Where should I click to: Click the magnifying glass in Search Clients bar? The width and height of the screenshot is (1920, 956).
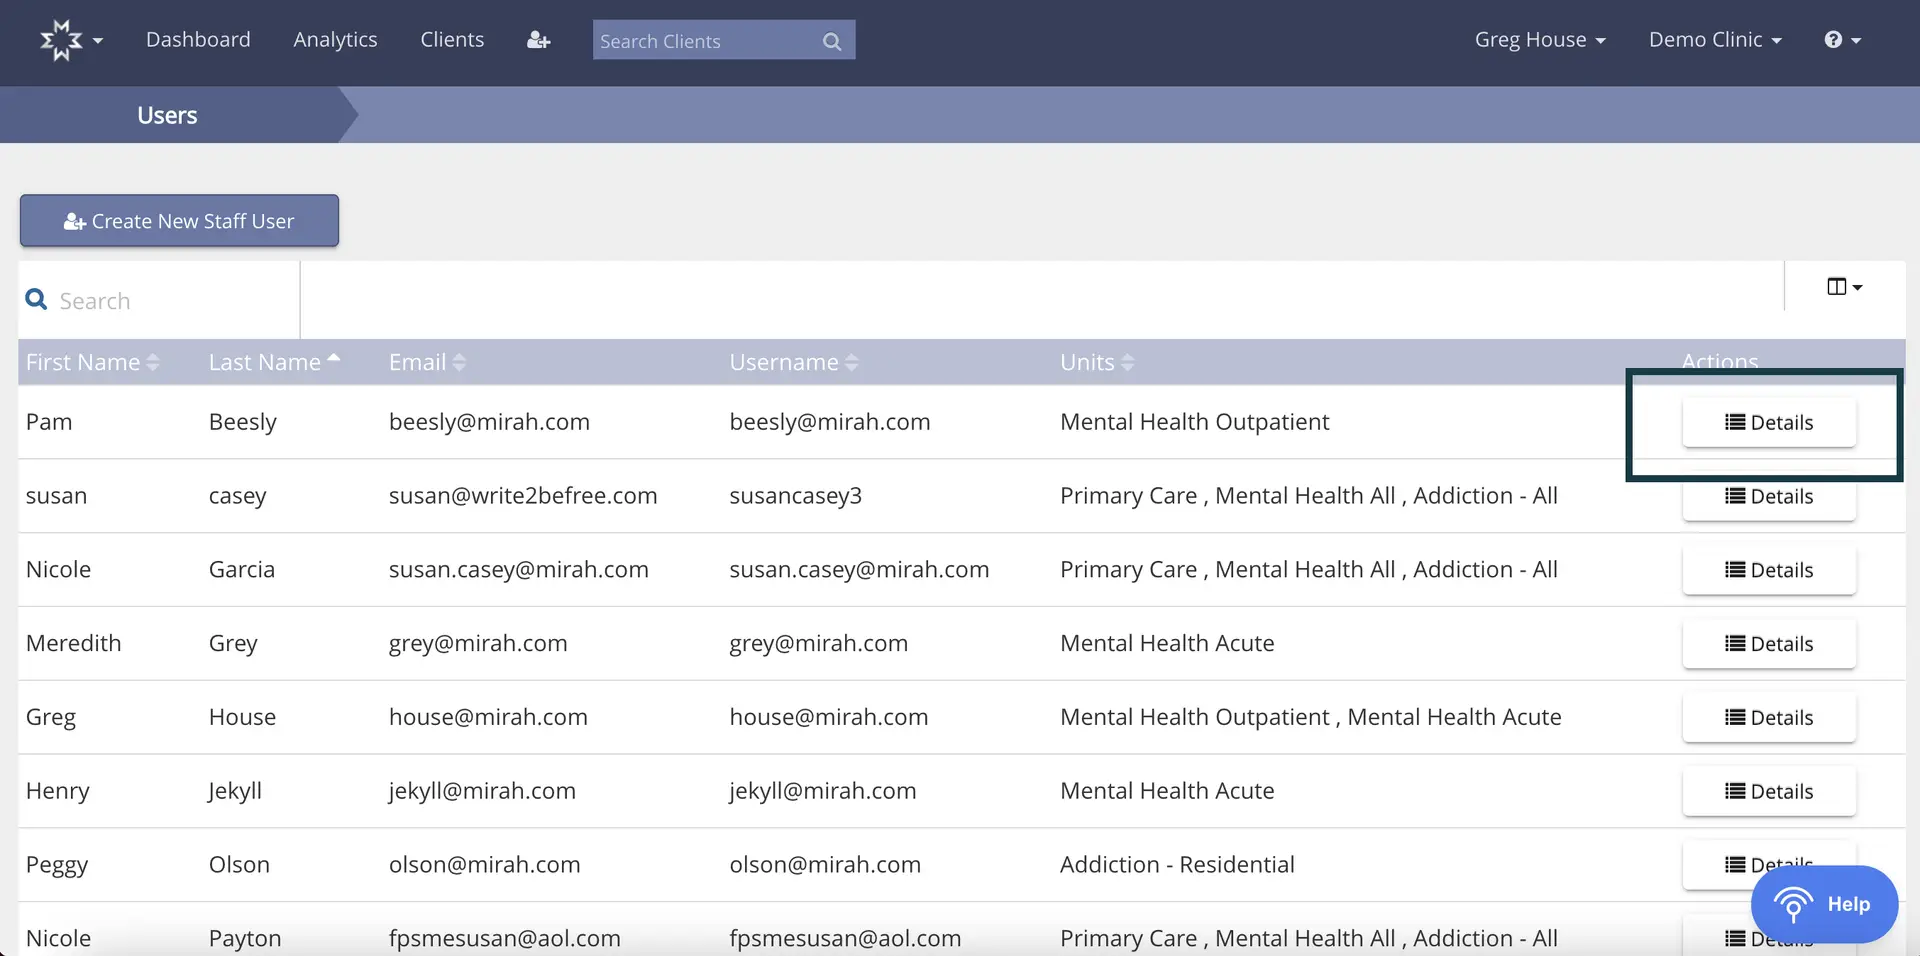coord(831,41)
